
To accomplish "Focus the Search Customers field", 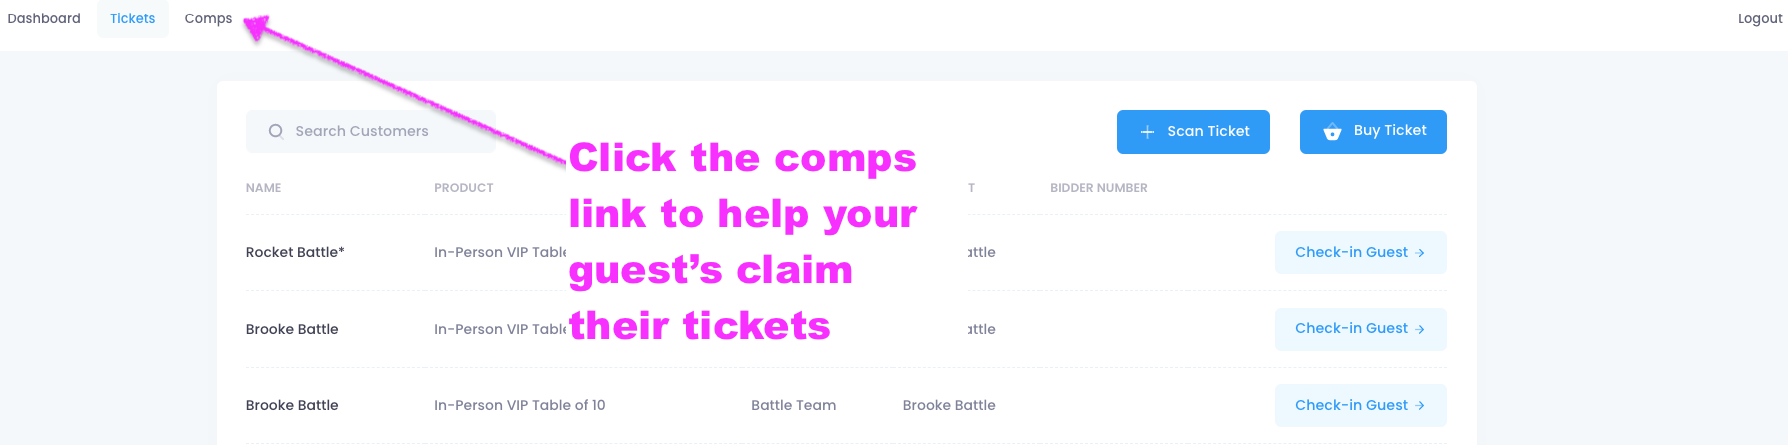I will pyautogui.click(x=371, y=131).
